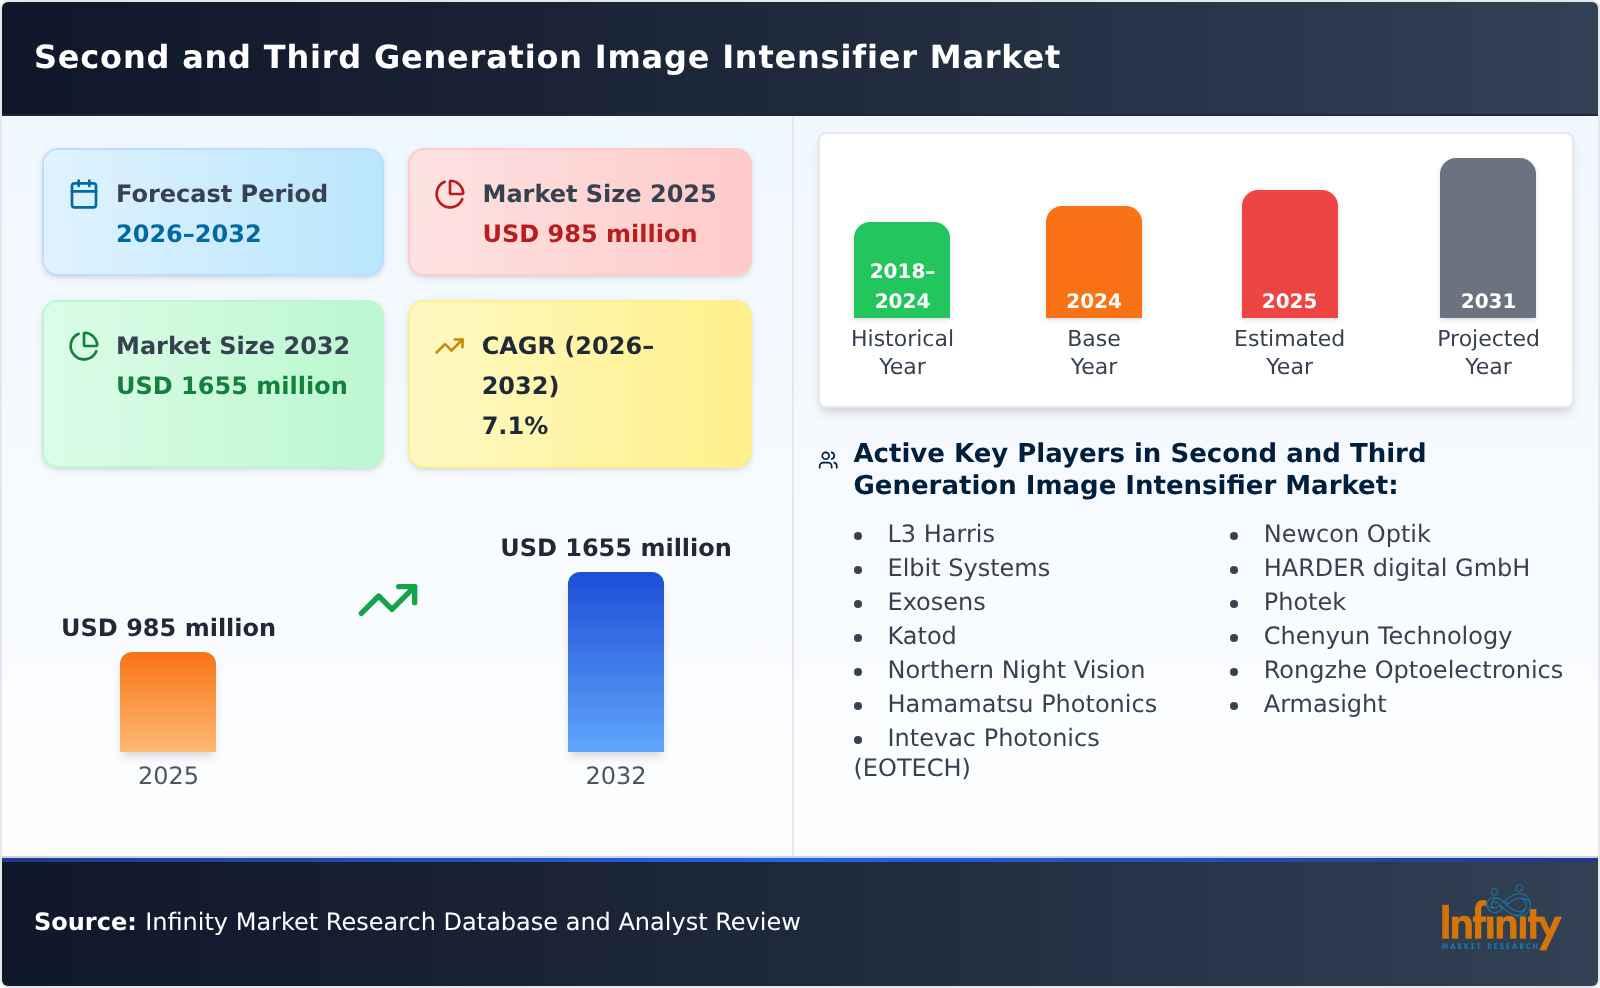
Task: Click the Hamamatsu Photonics list item
Action: [x=1021, y=704]
